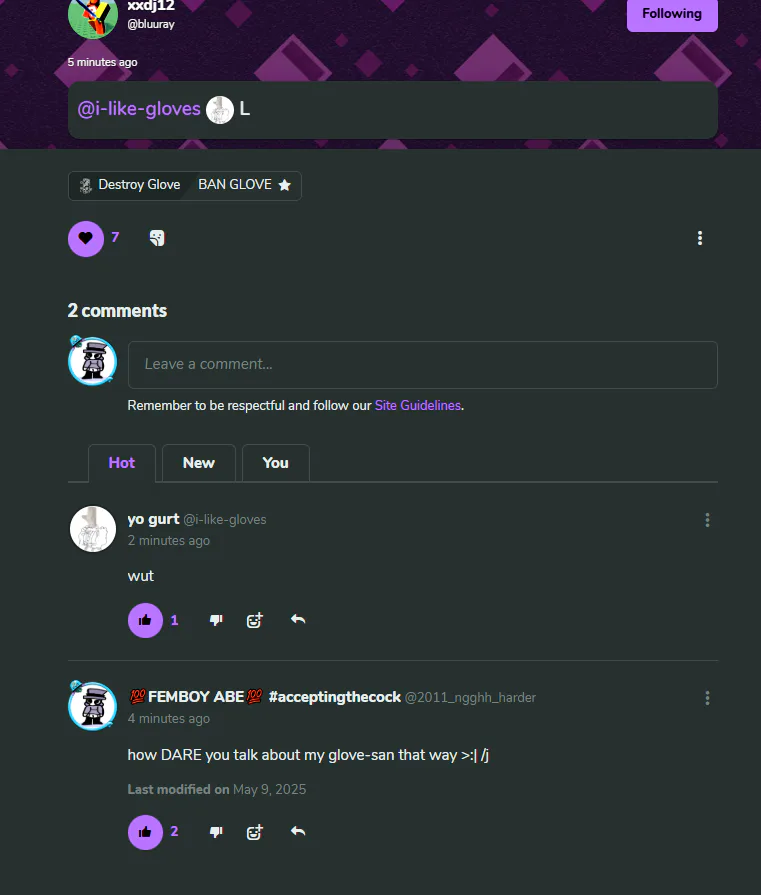Reply to FEMBOY ABE's comment
The width and height of the screenshot is (761, 895).
click(298, 831)
